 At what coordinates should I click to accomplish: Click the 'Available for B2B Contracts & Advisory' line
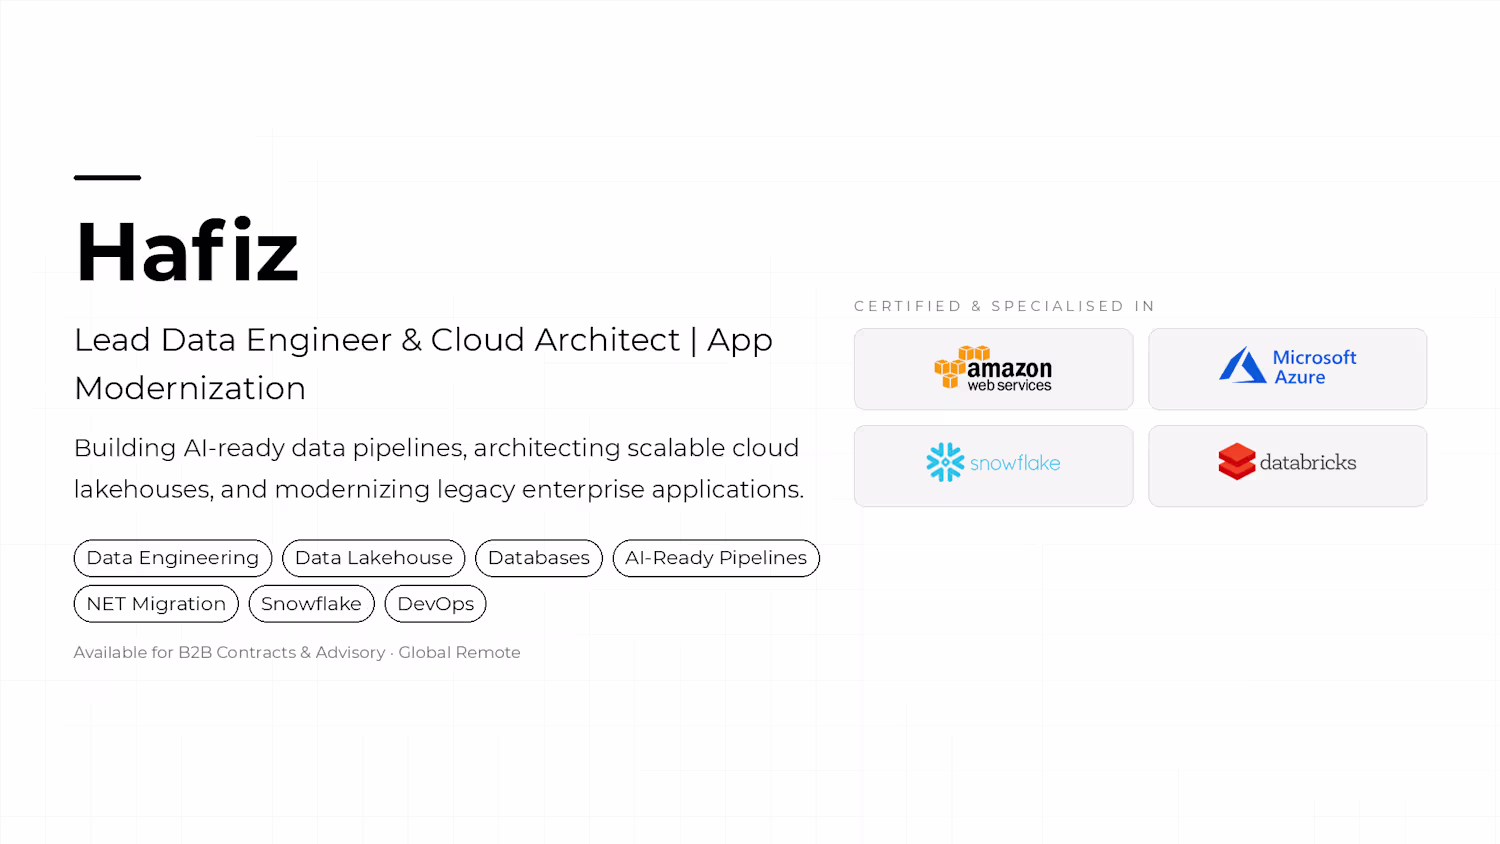297,652
